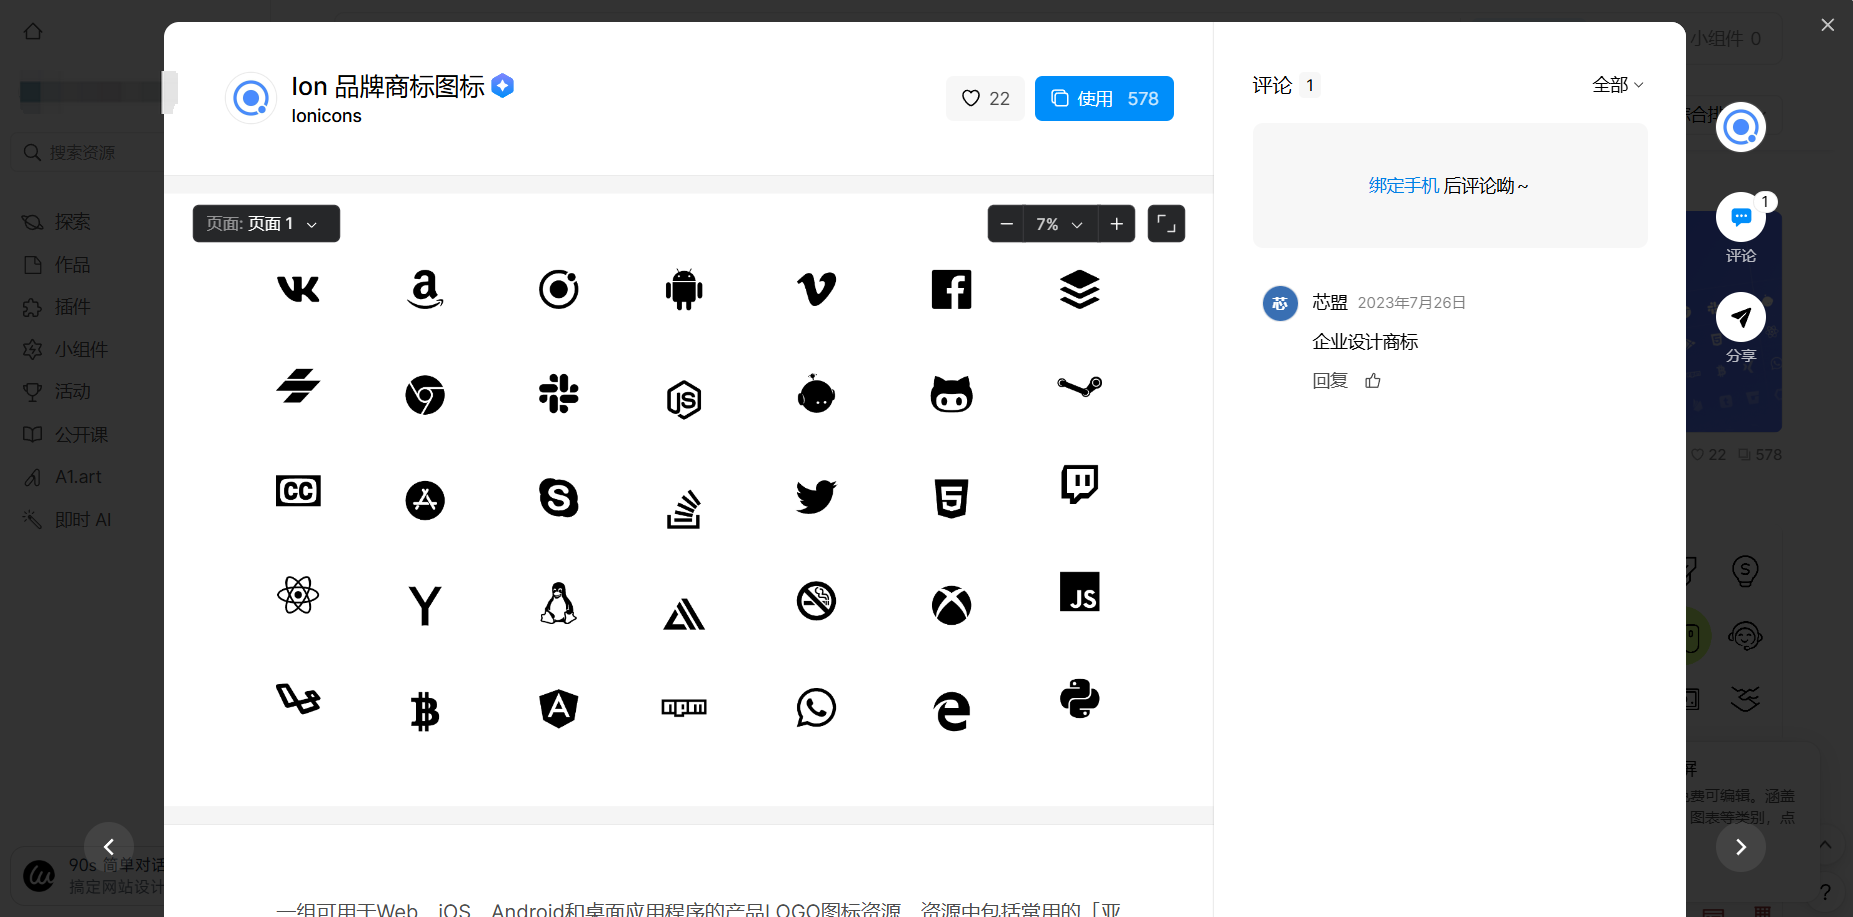
Task: Click the home icon at top left
Action: pyautogui.click(x=33, y=31)
